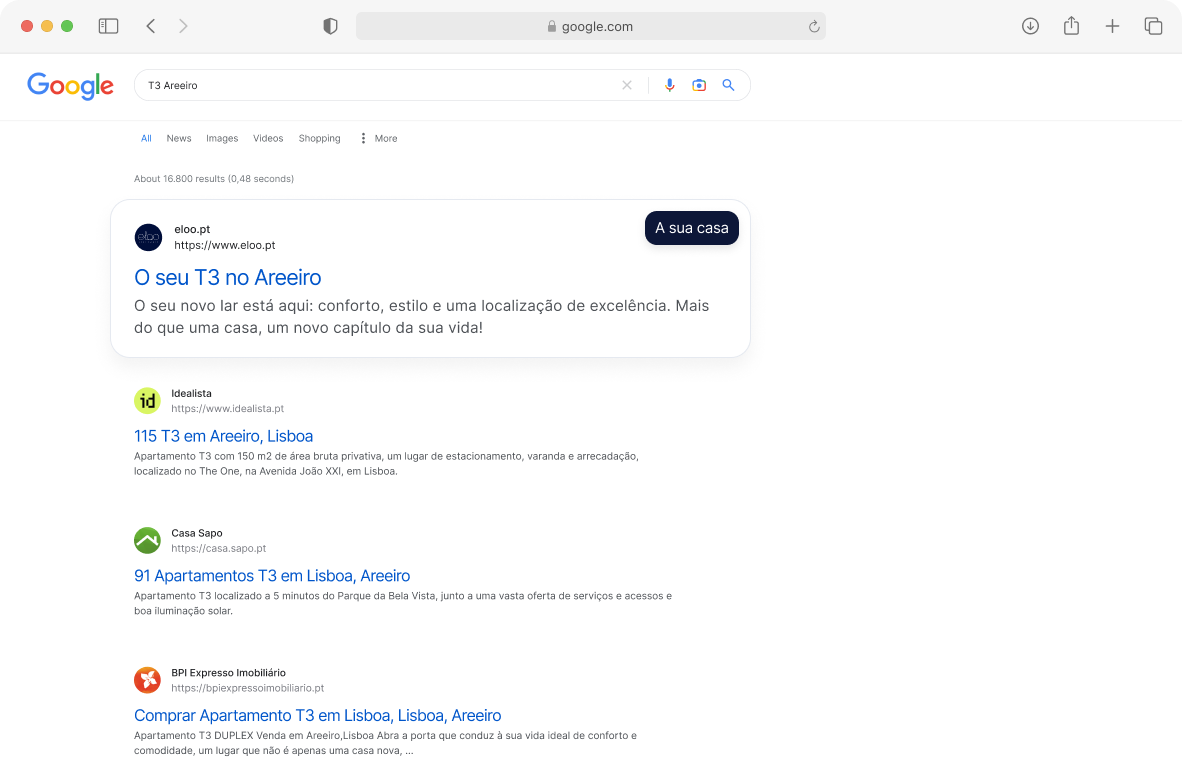The width and height of the screenshot is (1182, 784).
Task: Click the BPI snippet about T3 DUPLEX
Action: point(385,743)
